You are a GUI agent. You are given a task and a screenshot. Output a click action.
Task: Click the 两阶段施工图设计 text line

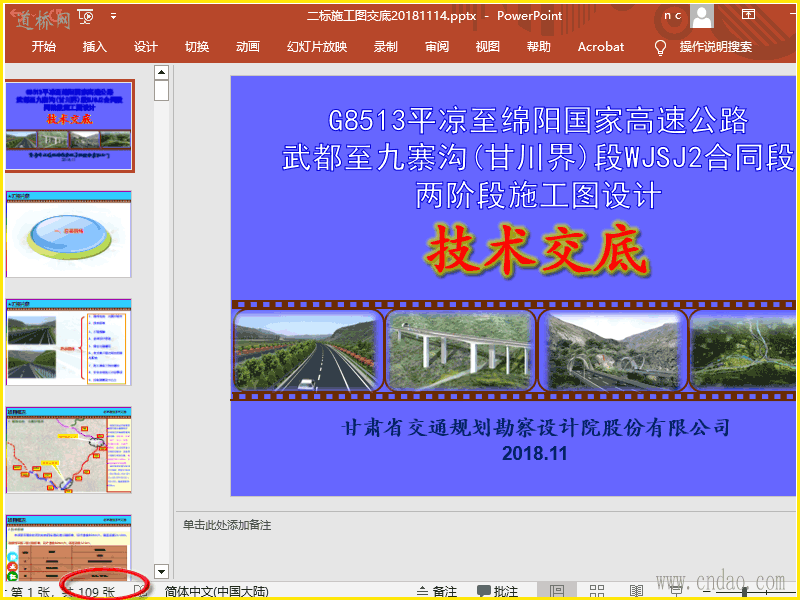pyautogui.click(x=538, y=196)
